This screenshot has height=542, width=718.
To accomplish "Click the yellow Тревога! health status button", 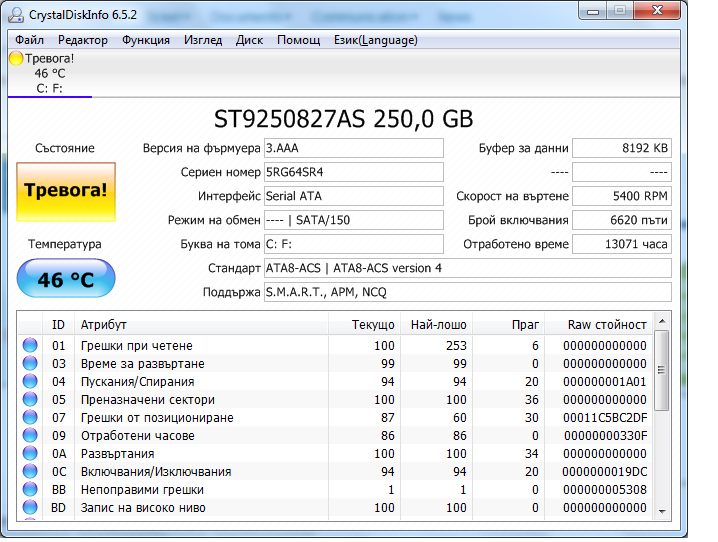I will point(66,192).
